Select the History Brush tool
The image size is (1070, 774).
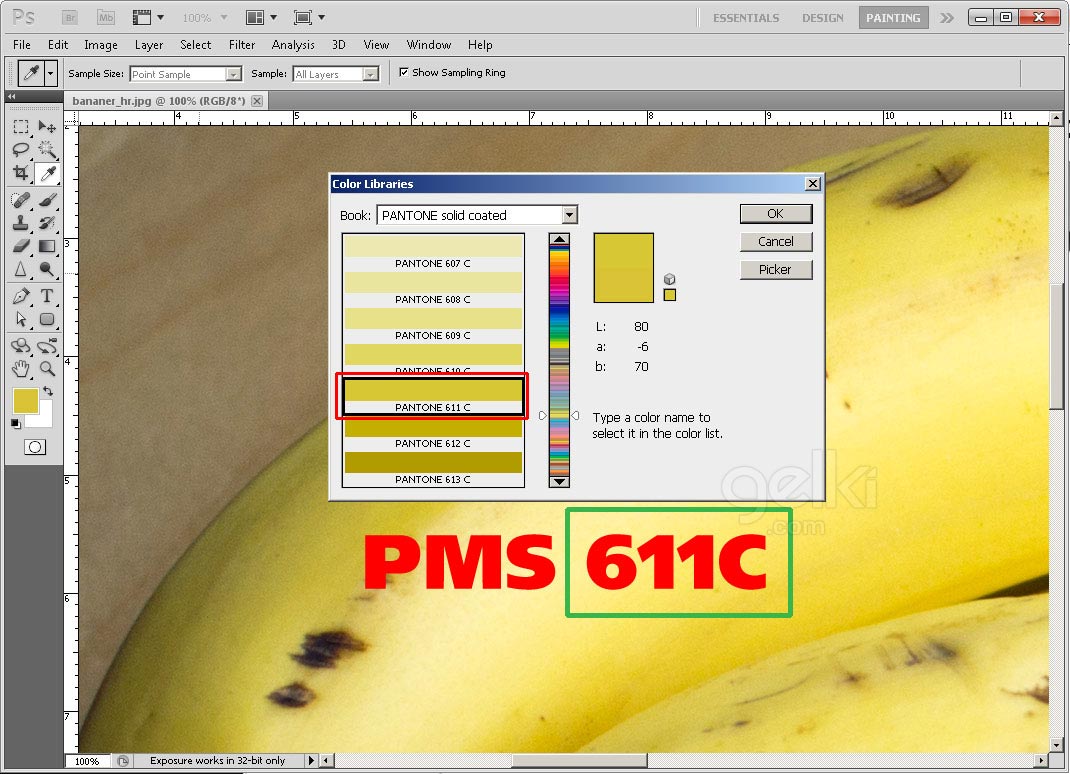tap(47, 223)
